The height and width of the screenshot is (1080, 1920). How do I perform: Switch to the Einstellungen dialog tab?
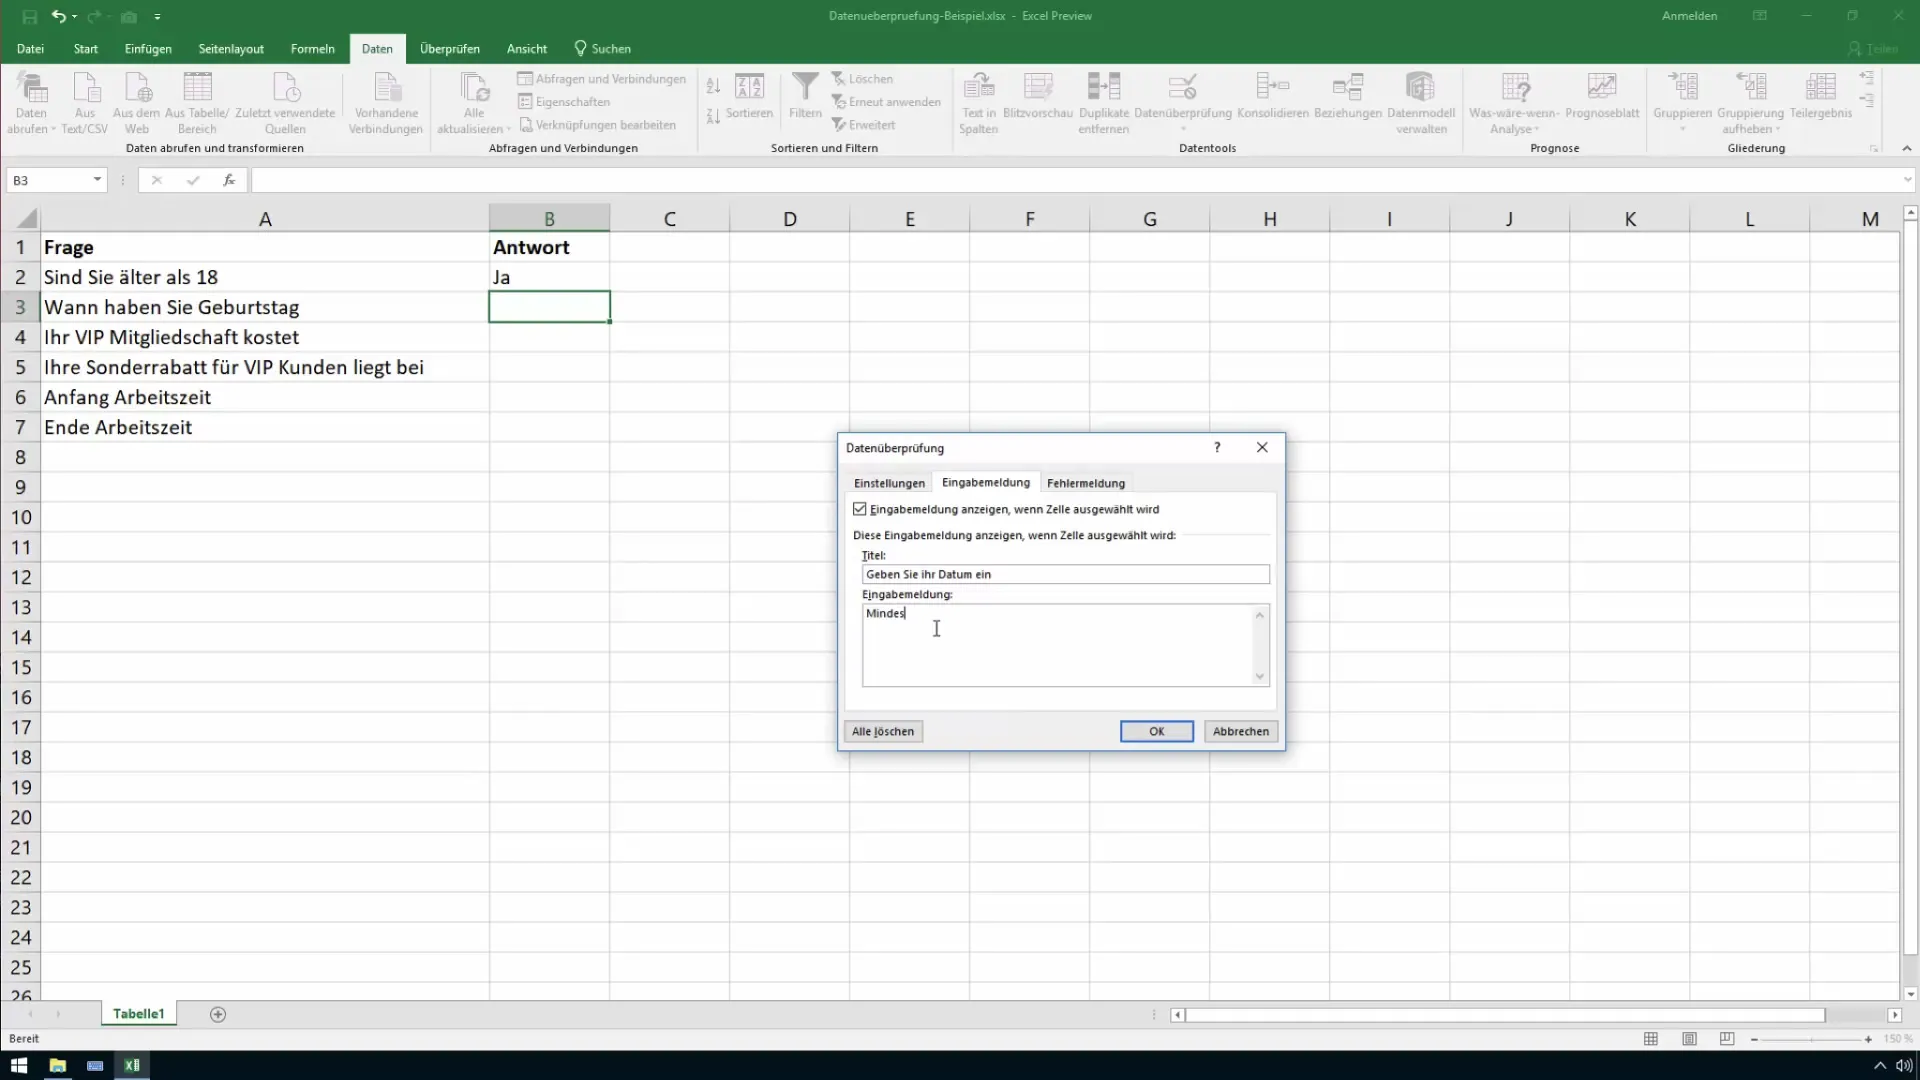(x=889, y=483)
